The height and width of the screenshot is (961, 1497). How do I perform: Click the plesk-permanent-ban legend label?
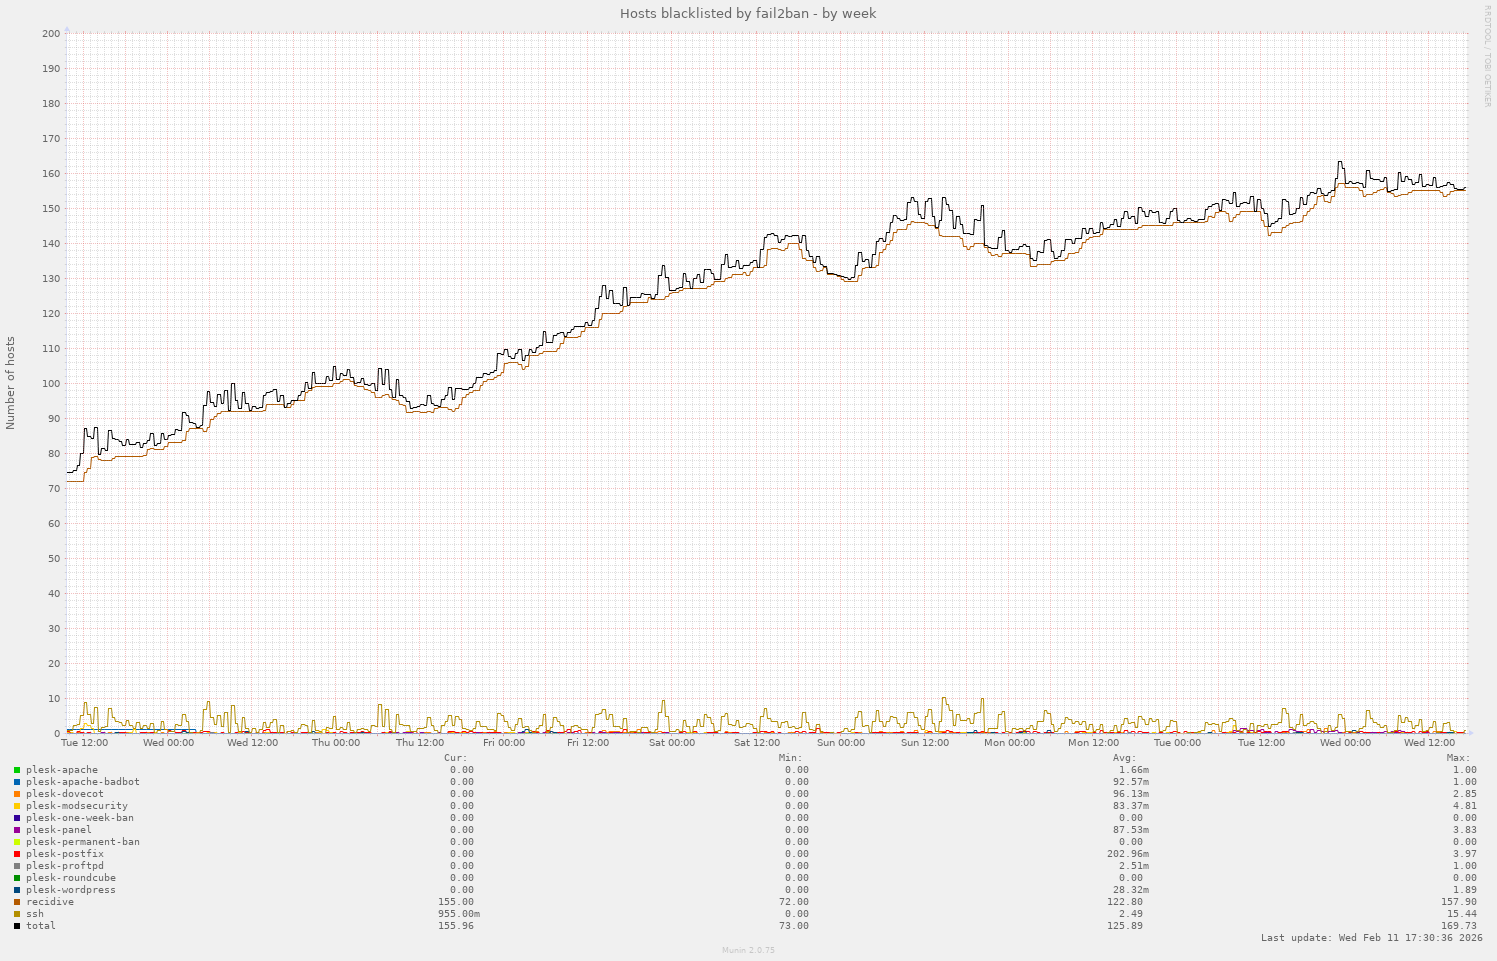point(83,842)
